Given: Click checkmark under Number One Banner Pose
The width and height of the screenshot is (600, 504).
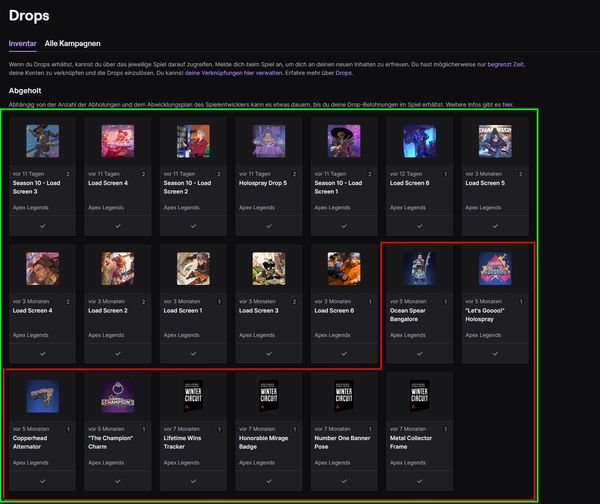Looking at the screenshot, I should coord(344,481).
